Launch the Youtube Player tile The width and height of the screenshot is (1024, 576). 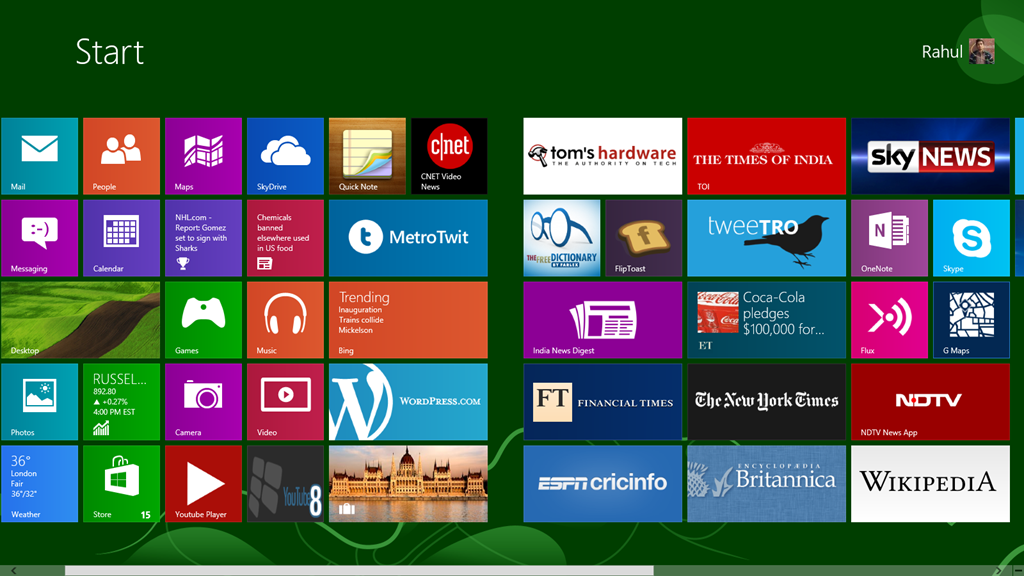203,484
